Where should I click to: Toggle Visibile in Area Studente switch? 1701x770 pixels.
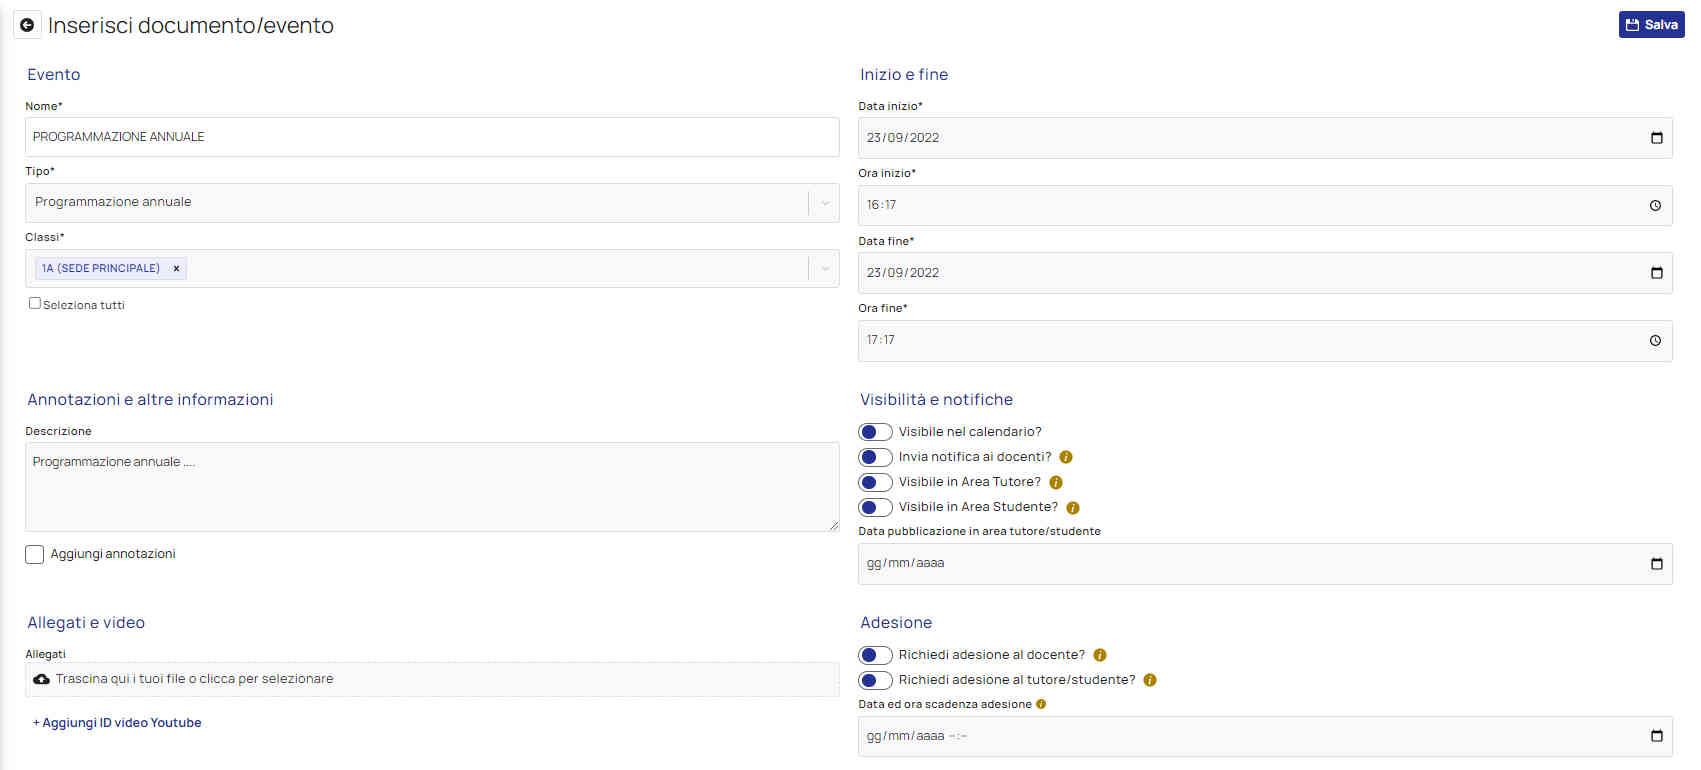click(x=875, y=507)
